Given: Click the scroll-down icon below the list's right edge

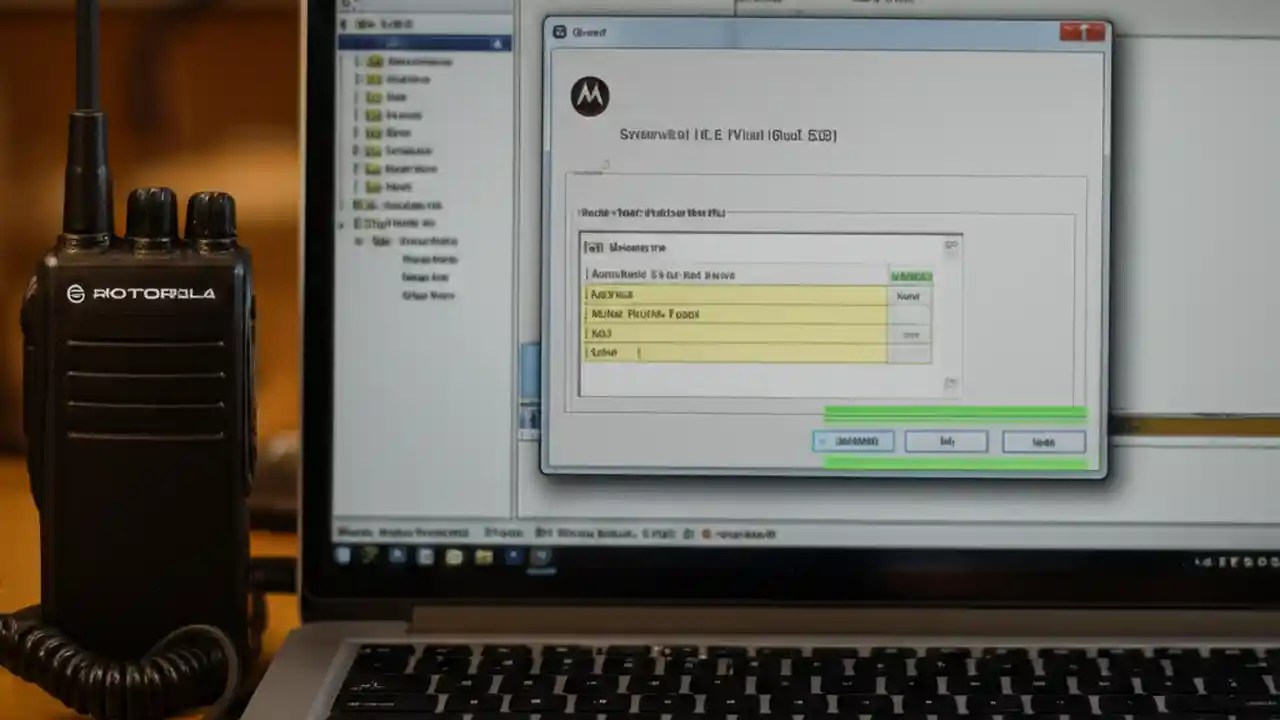Looking at the screenshot, I should pyautogui.click(x=951, y=384).
